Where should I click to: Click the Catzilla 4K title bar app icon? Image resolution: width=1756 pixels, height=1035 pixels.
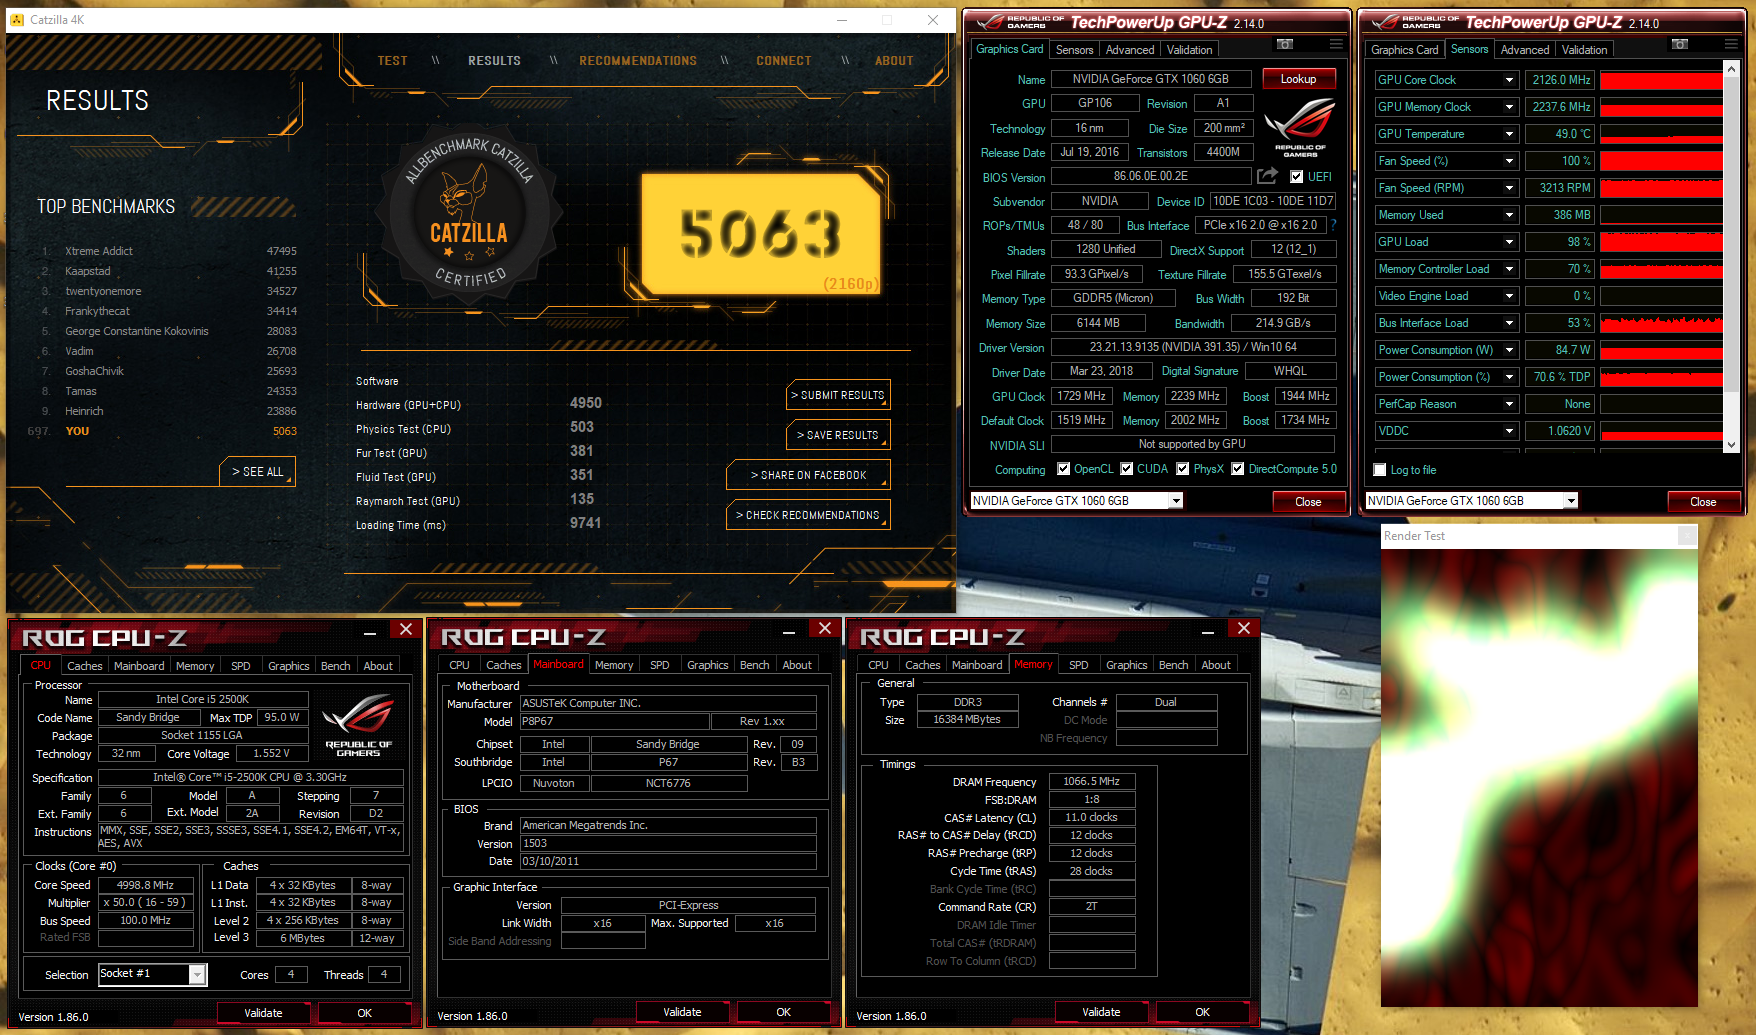click(16, 19)
